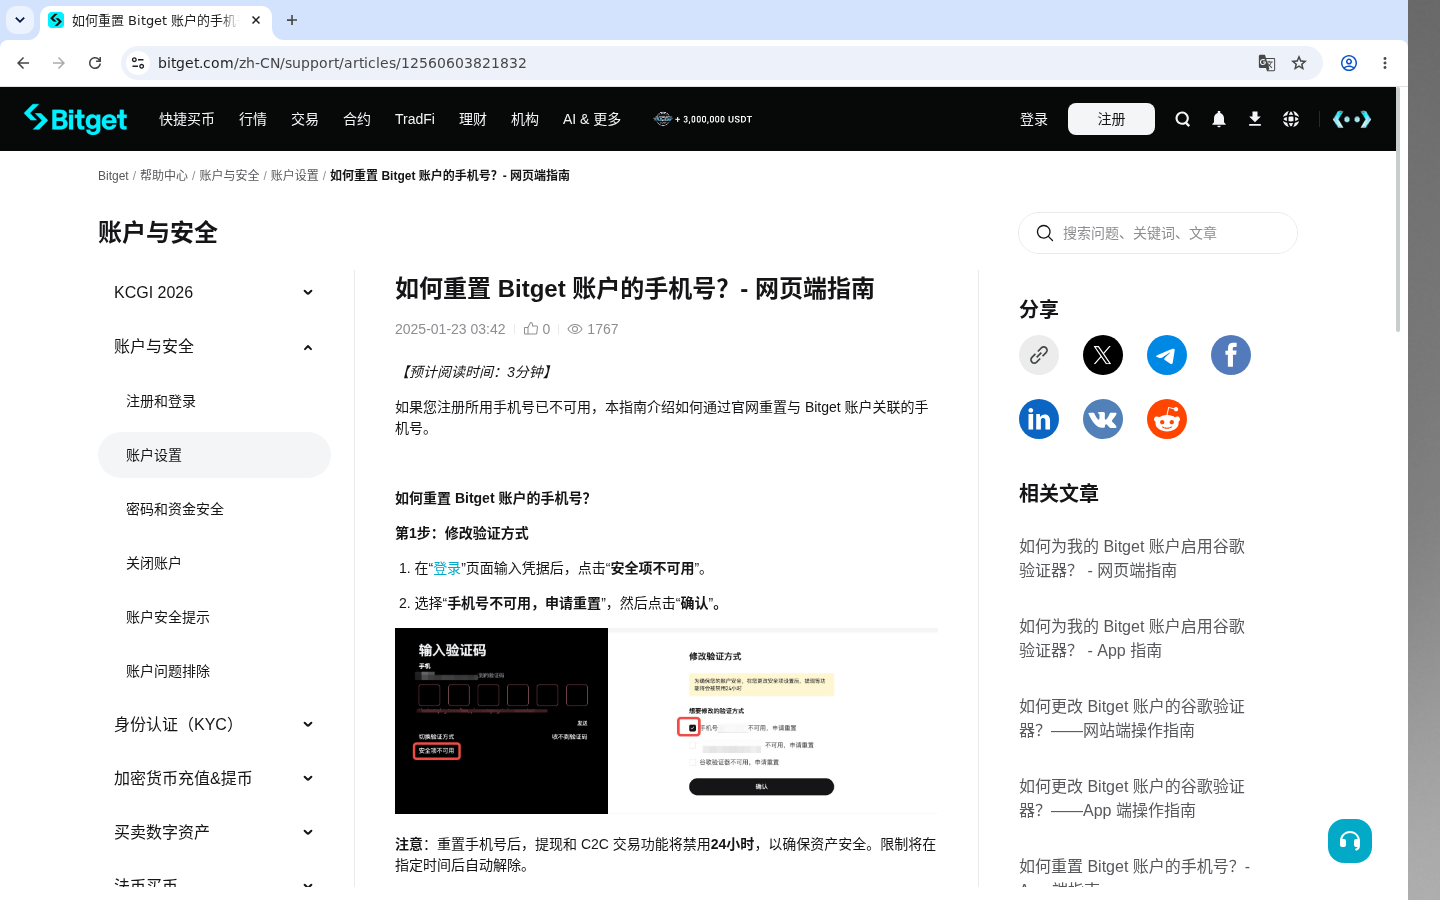Open the 理财 menu
Screen dimensions: 1440x900
473,119
